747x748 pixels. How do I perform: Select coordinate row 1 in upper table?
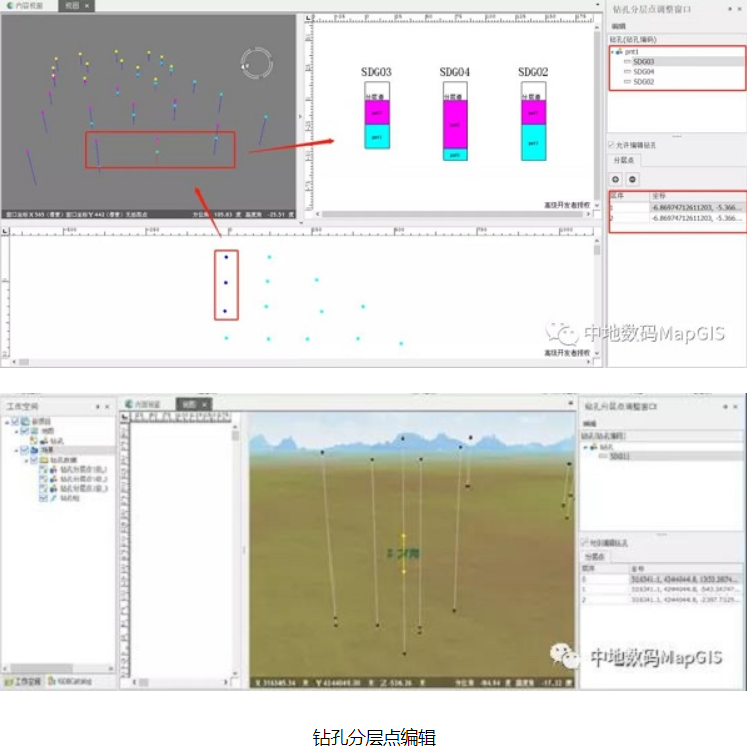coord(677,208)
